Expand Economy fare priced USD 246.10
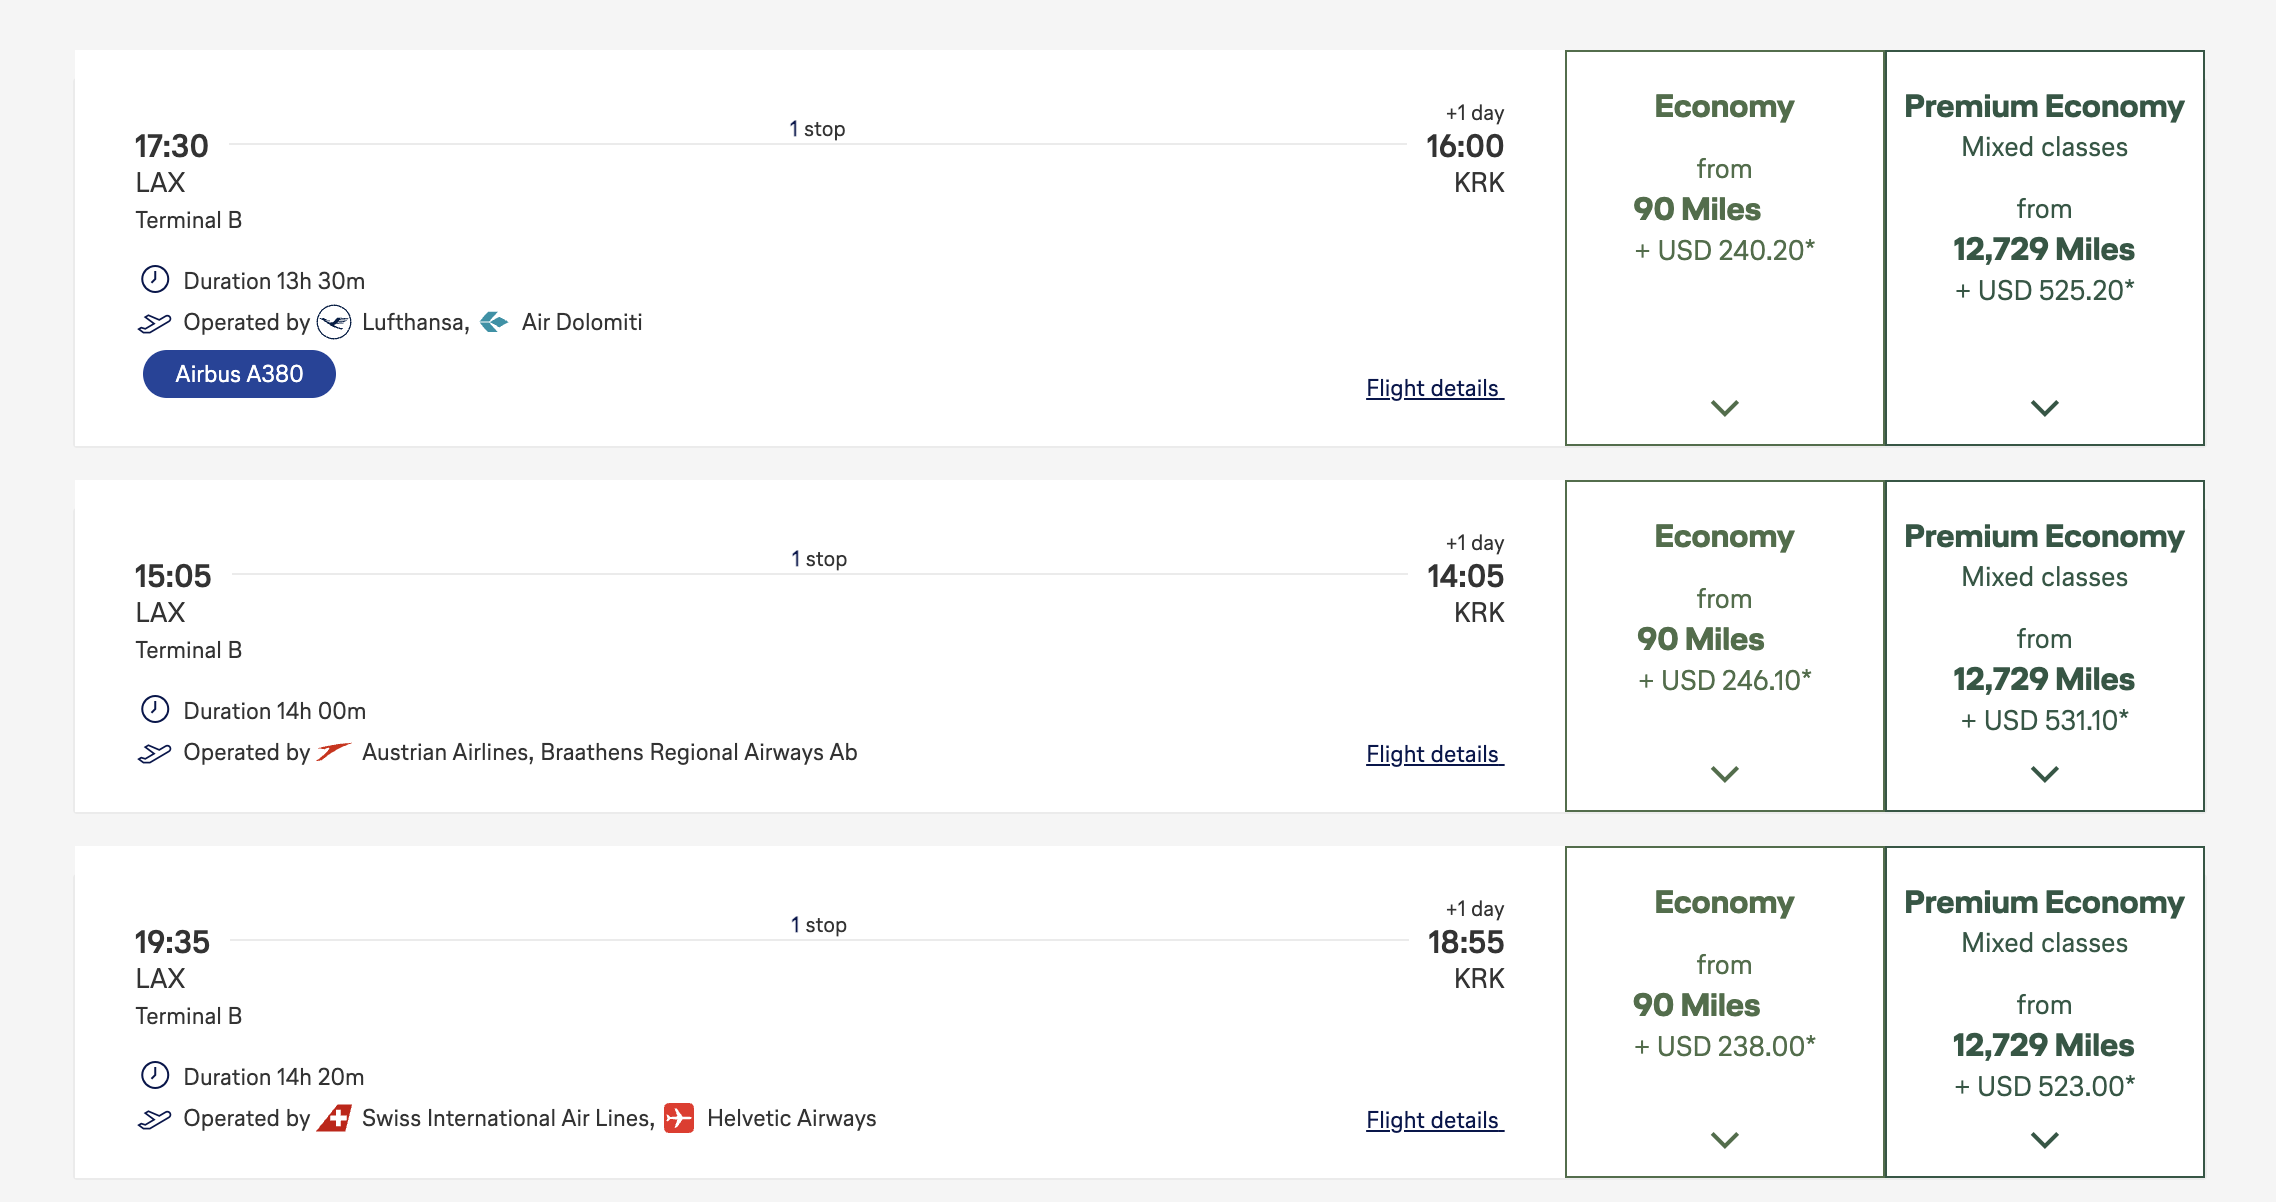Image resolution: width=2276 pixels, height=1202 pixels. coord(1724,774)
